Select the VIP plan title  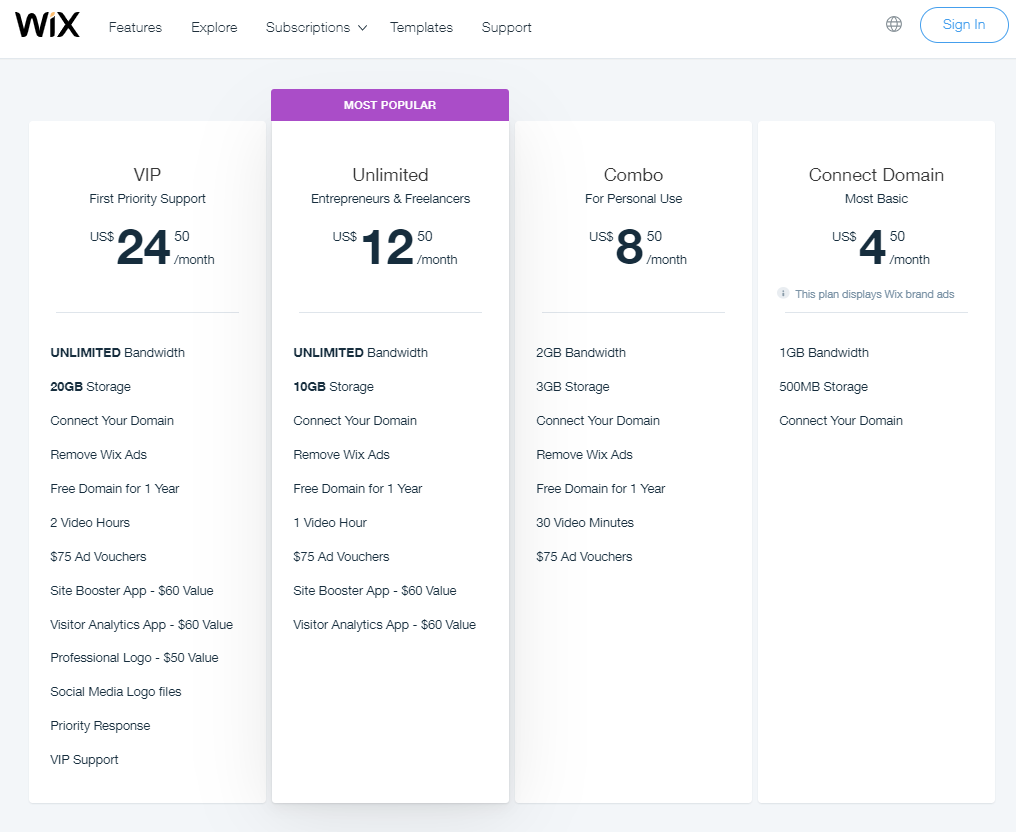click(147, 175)
